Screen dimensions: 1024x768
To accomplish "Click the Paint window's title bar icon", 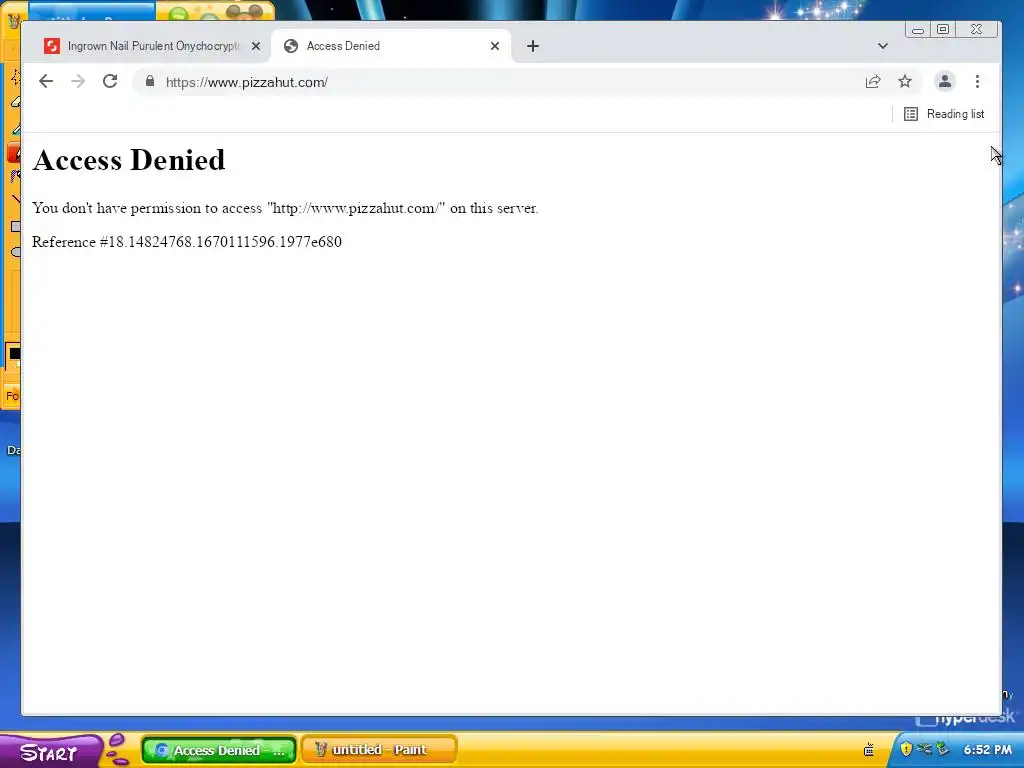I will 12,20.
